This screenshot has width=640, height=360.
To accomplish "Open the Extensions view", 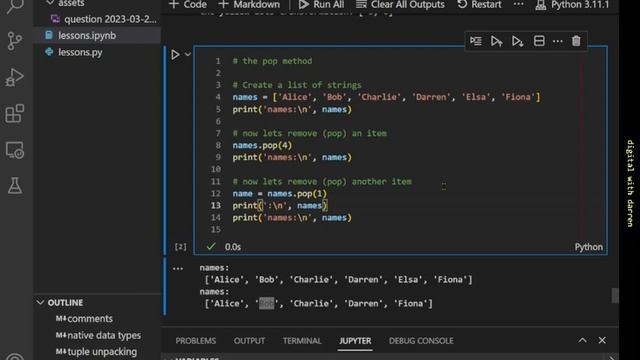I will point(15,113).
